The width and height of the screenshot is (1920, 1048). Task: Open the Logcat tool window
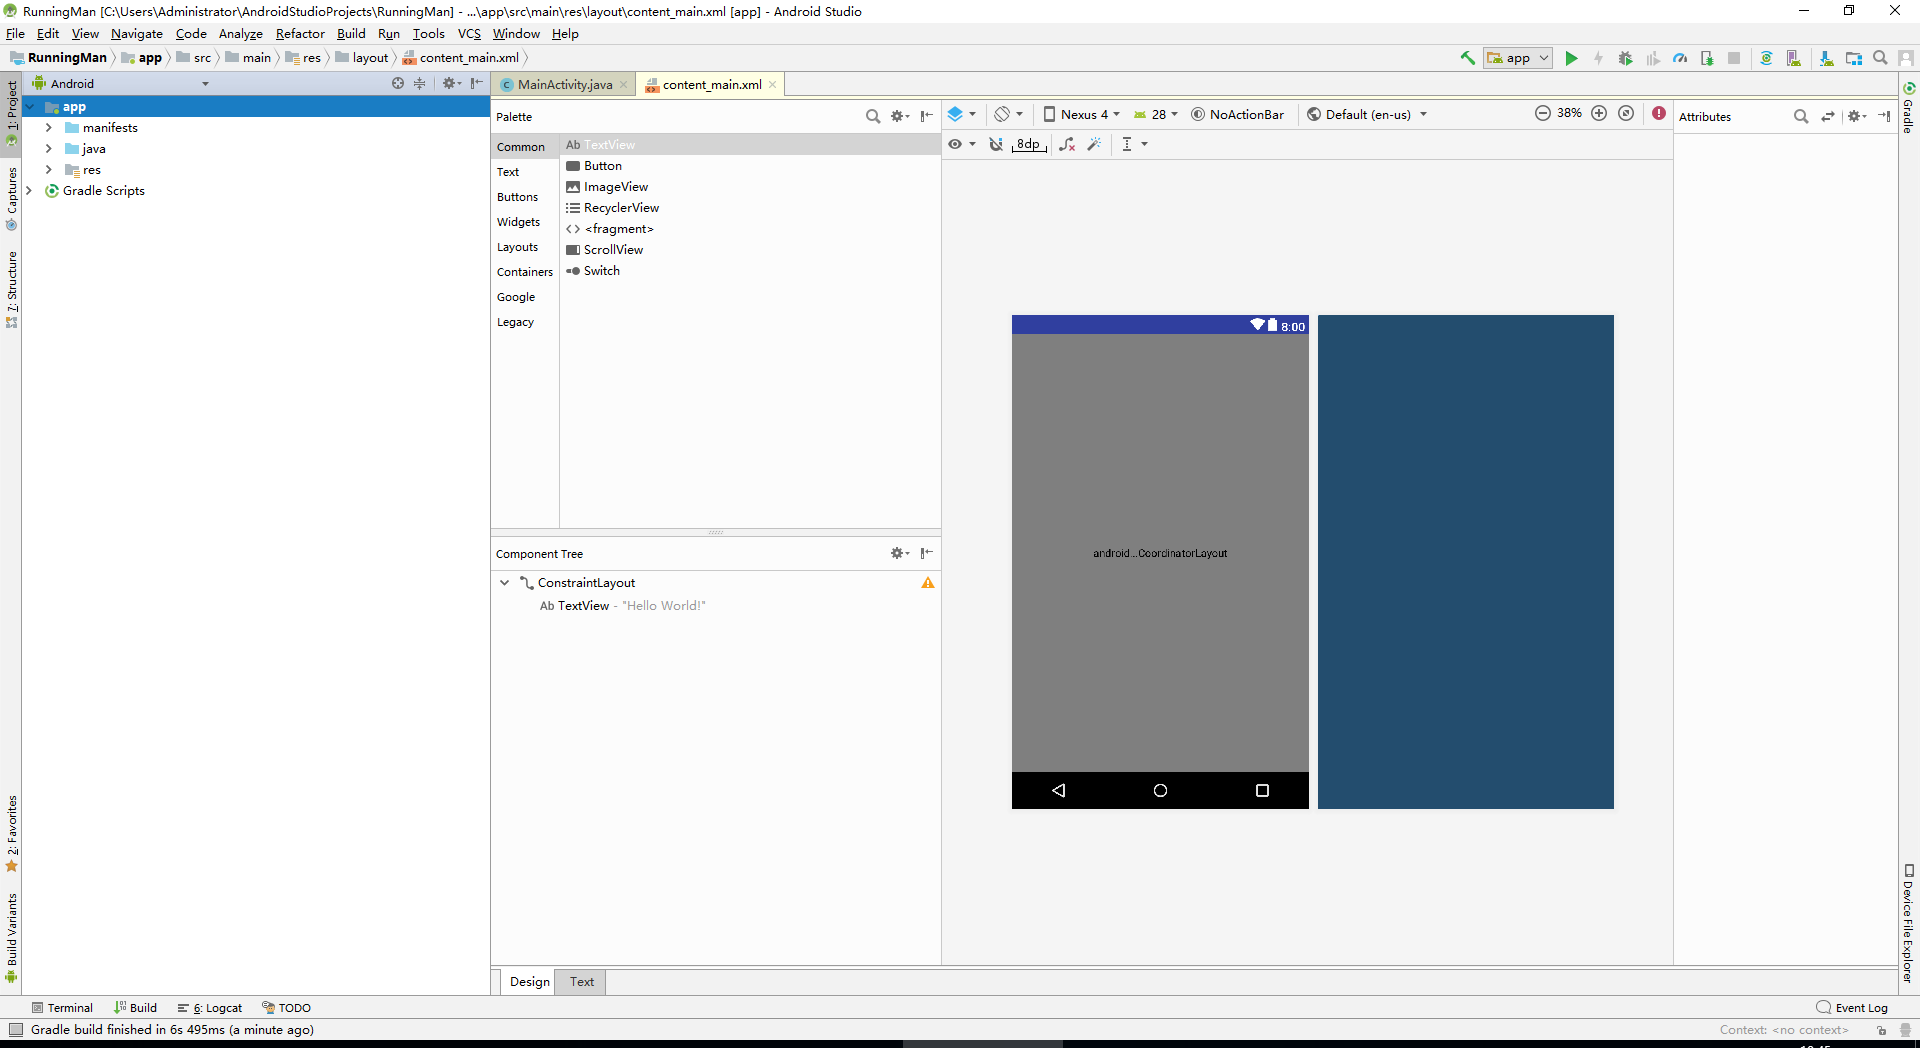coord(210,1008)
